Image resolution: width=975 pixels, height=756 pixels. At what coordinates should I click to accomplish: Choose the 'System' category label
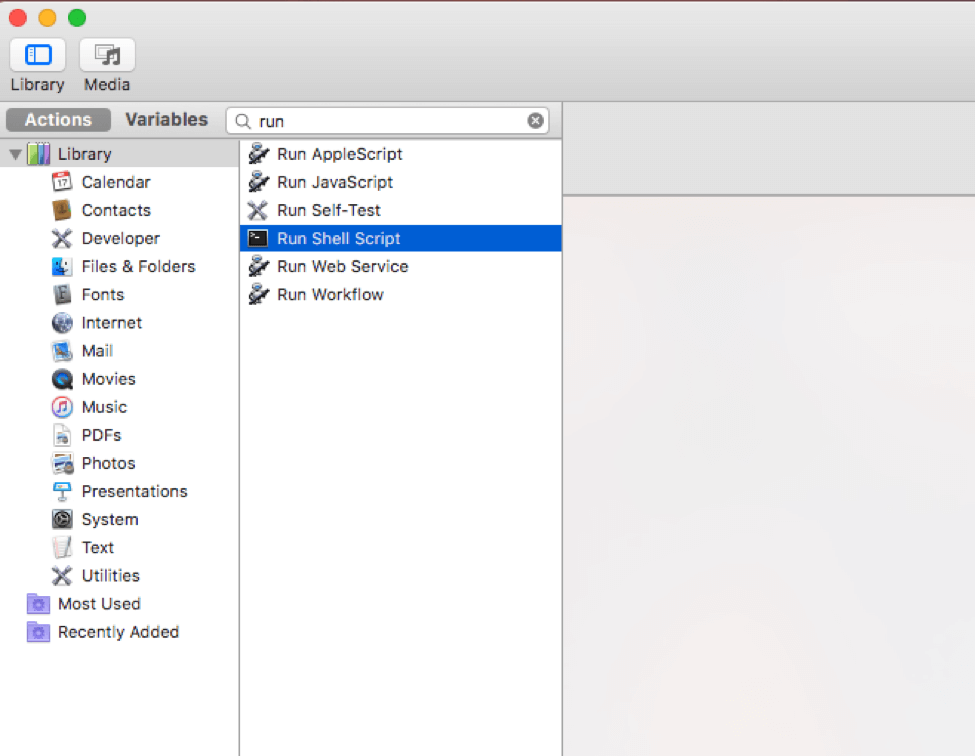(x=109, y=520)
